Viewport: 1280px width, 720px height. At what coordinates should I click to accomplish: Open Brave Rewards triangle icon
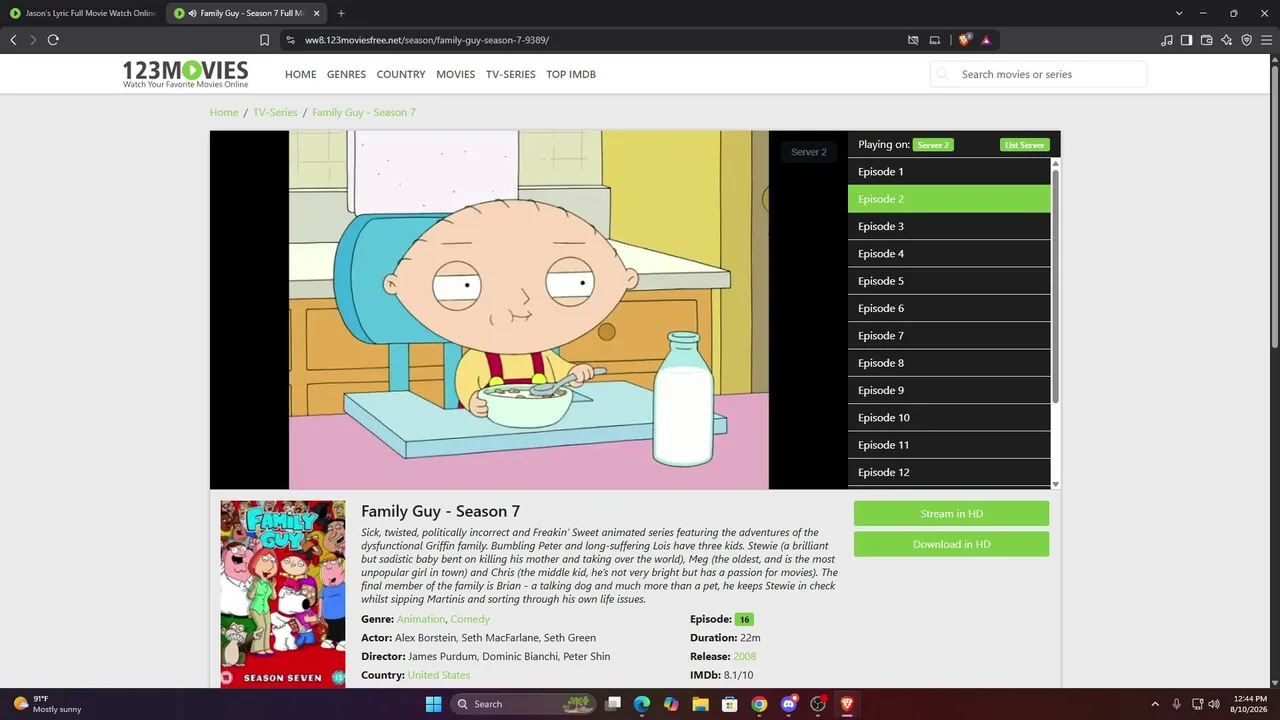[x=986, y=40]
